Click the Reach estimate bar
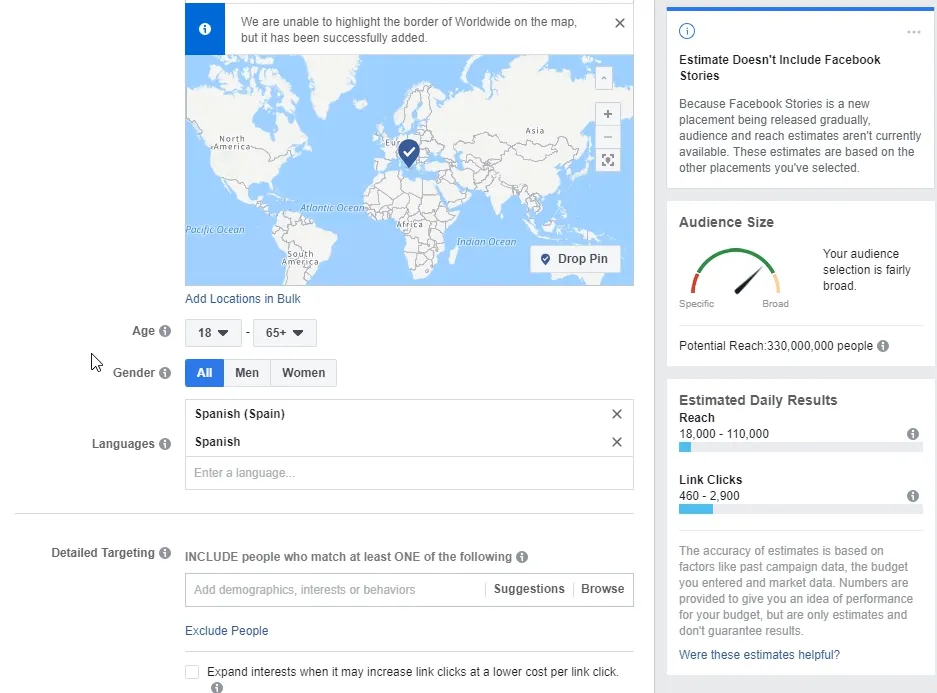 (x=801, y=447)
